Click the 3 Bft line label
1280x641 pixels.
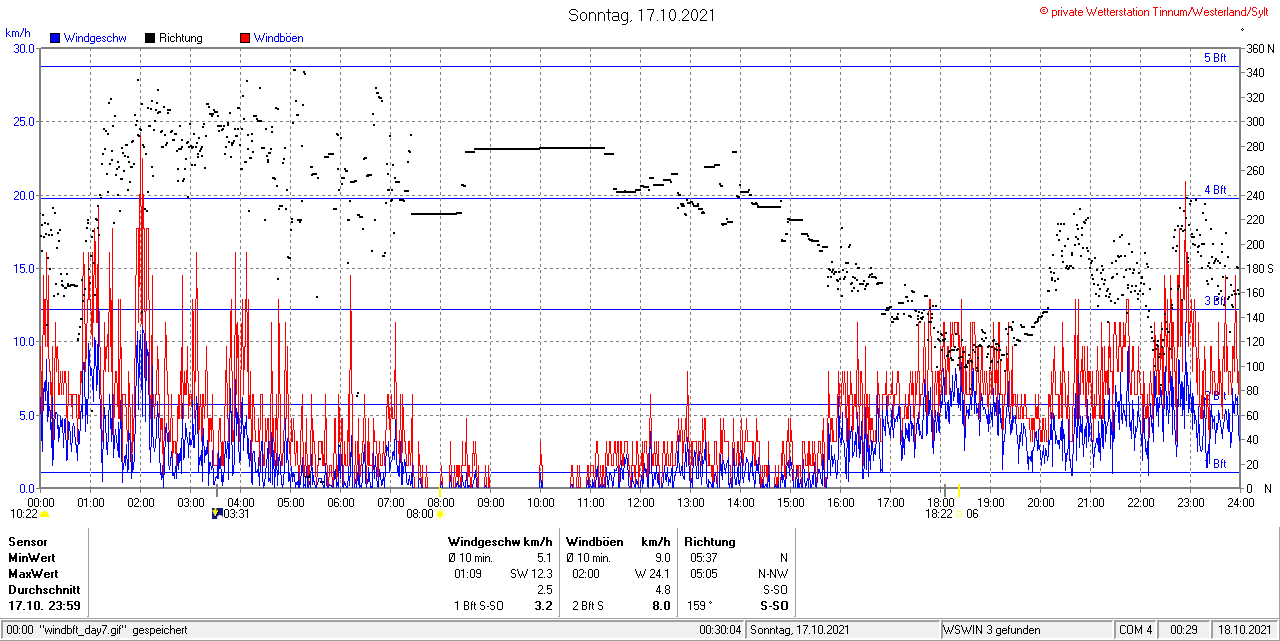(1215, 300)
